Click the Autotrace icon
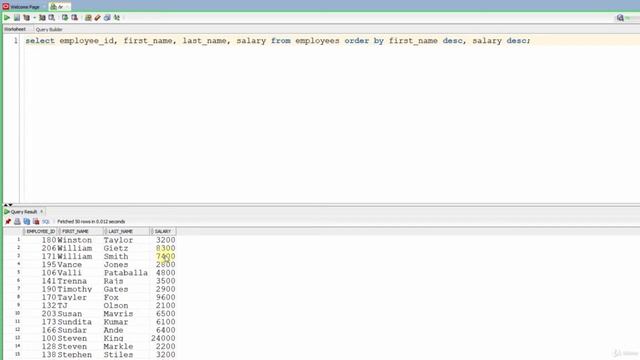The image size is (640, 360). pyautogui.click(x=42, y=18)
